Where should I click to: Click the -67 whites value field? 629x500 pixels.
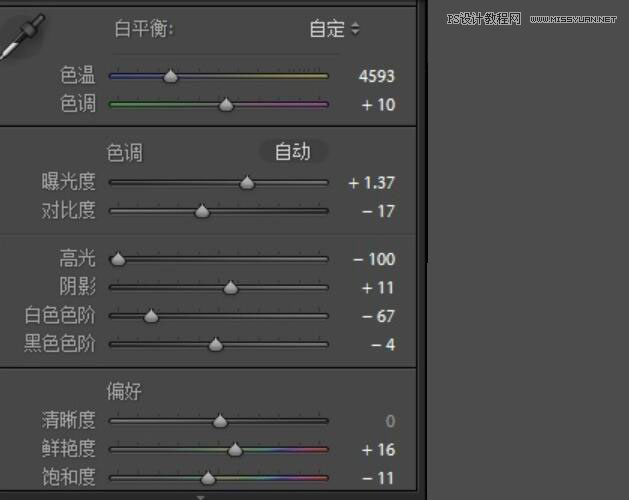(376, 317)
